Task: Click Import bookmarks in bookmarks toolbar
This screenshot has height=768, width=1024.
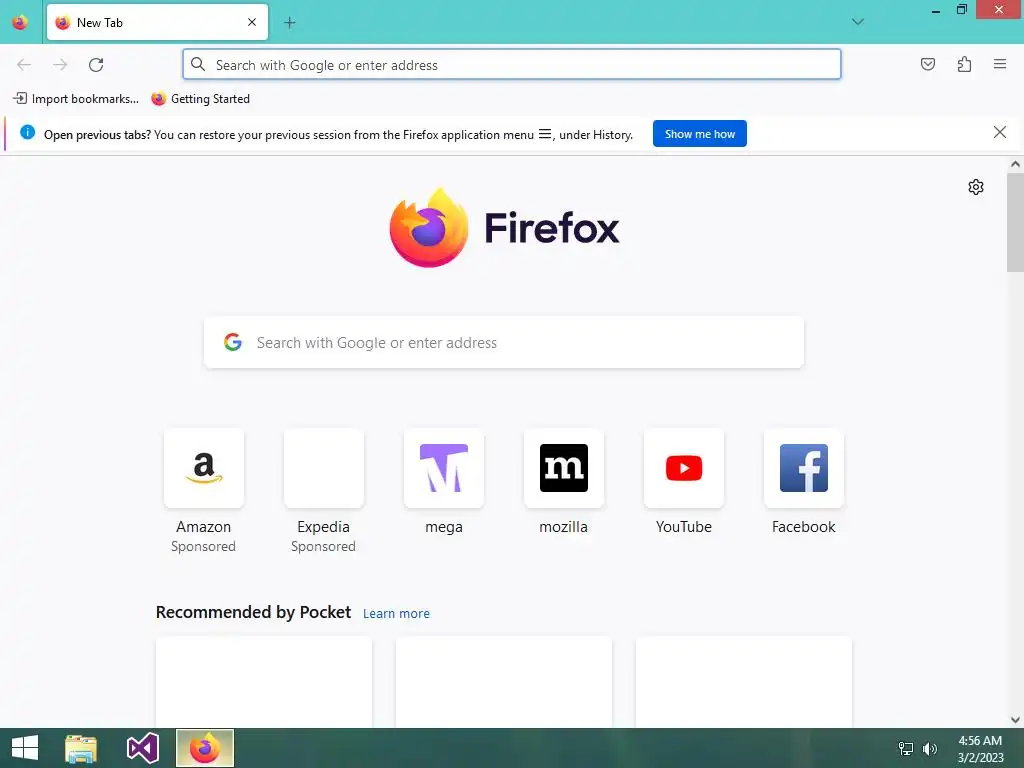Action: coord(76,99)
